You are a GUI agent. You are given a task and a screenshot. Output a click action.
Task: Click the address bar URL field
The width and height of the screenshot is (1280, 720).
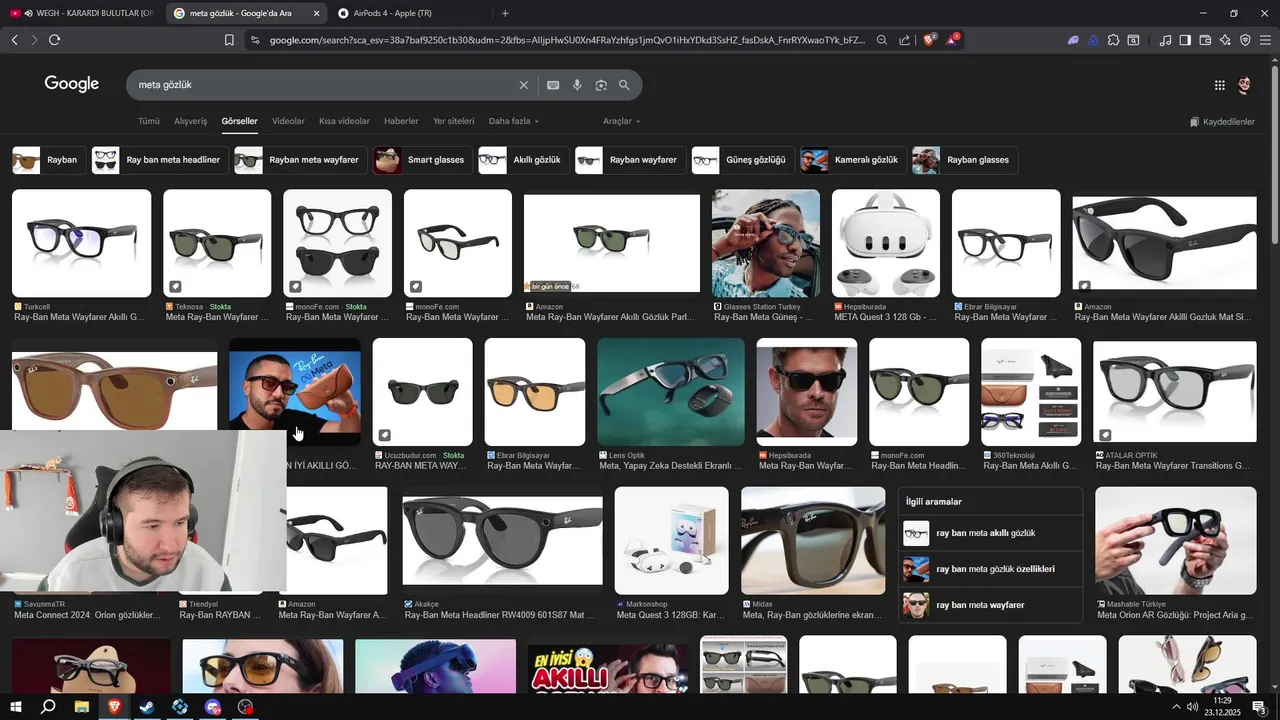click(565, 40)
